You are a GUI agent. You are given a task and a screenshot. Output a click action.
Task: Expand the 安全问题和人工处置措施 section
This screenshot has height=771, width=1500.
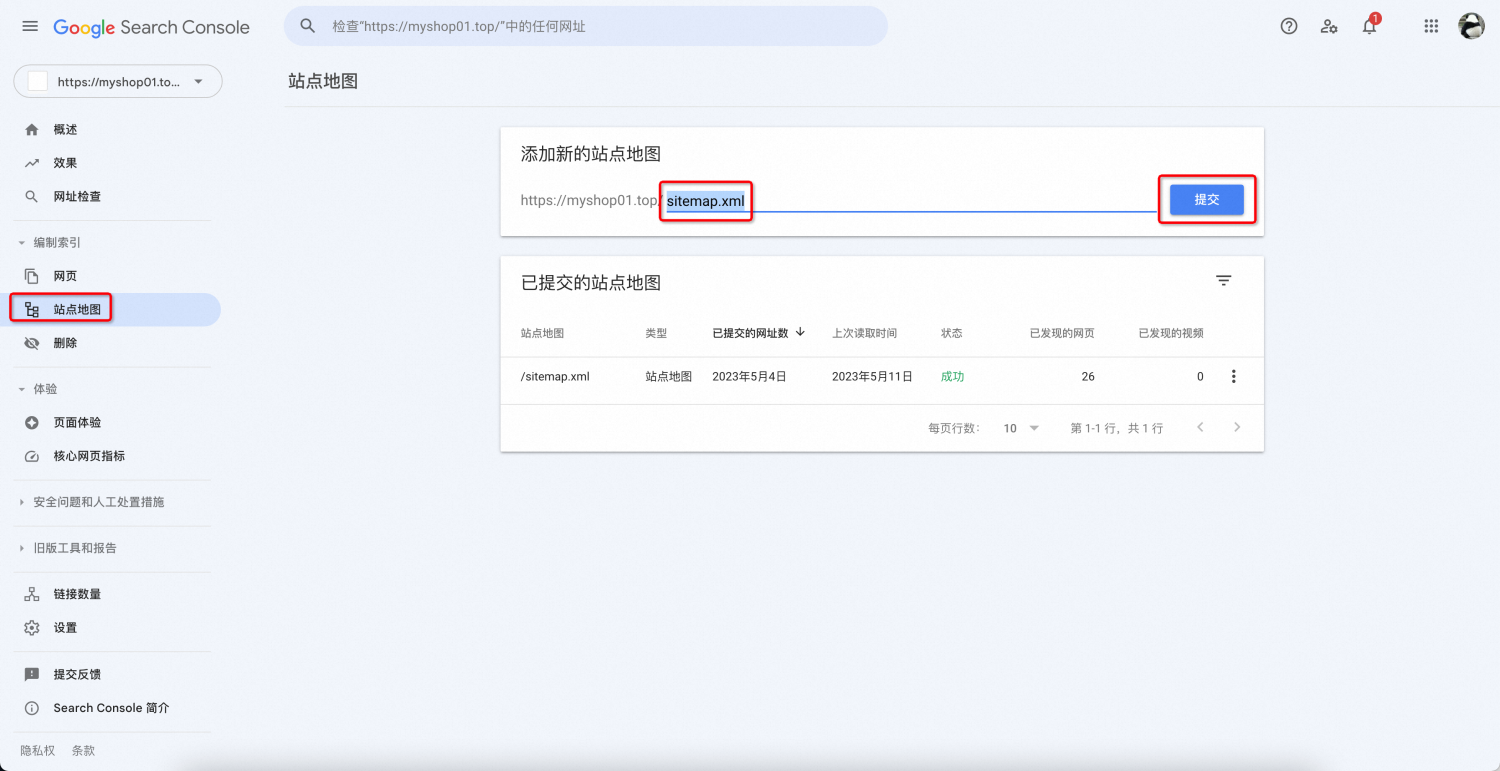(x=98, y=502)
